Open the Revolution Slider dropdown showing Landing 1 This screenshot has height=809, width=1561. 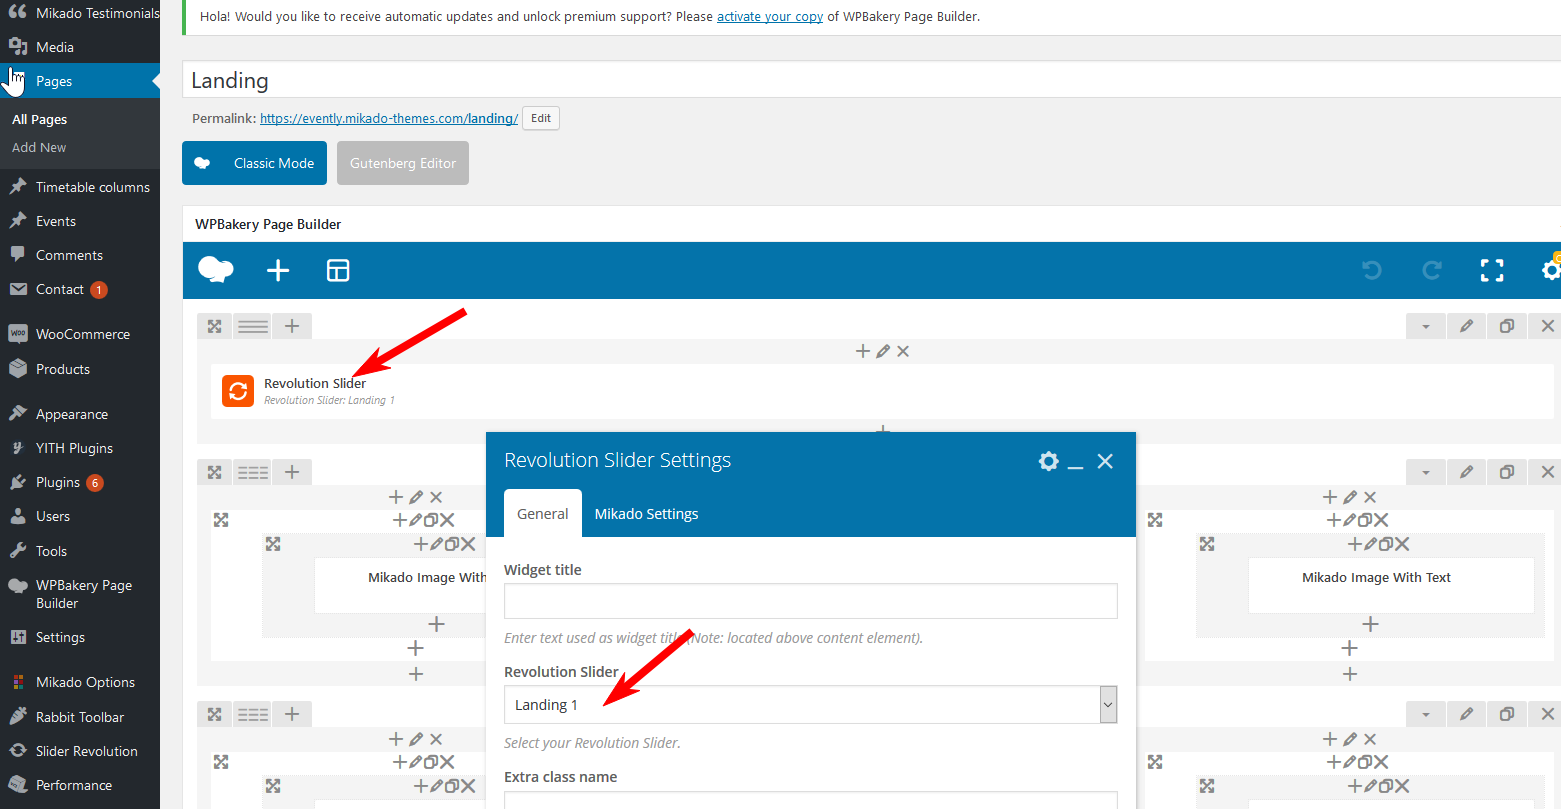click(810, 705)
